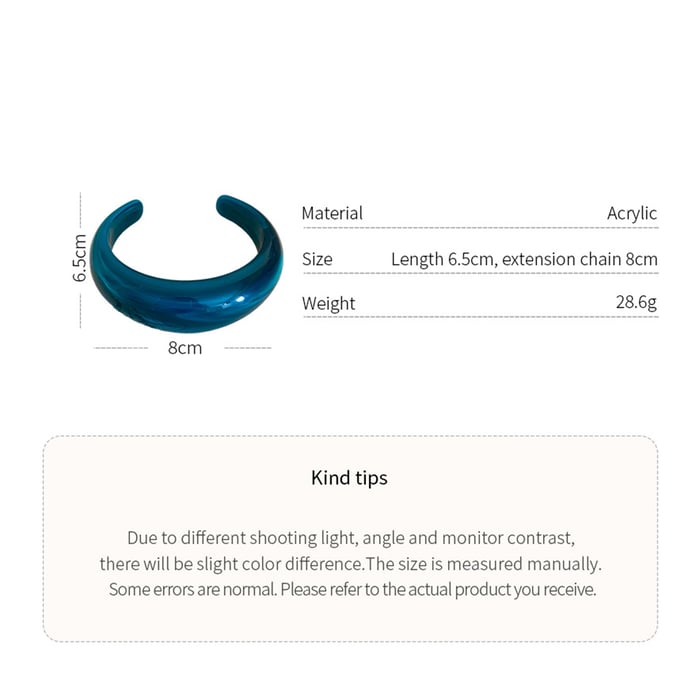Click the 6.5cm height dimension label

tap(81, 258)
